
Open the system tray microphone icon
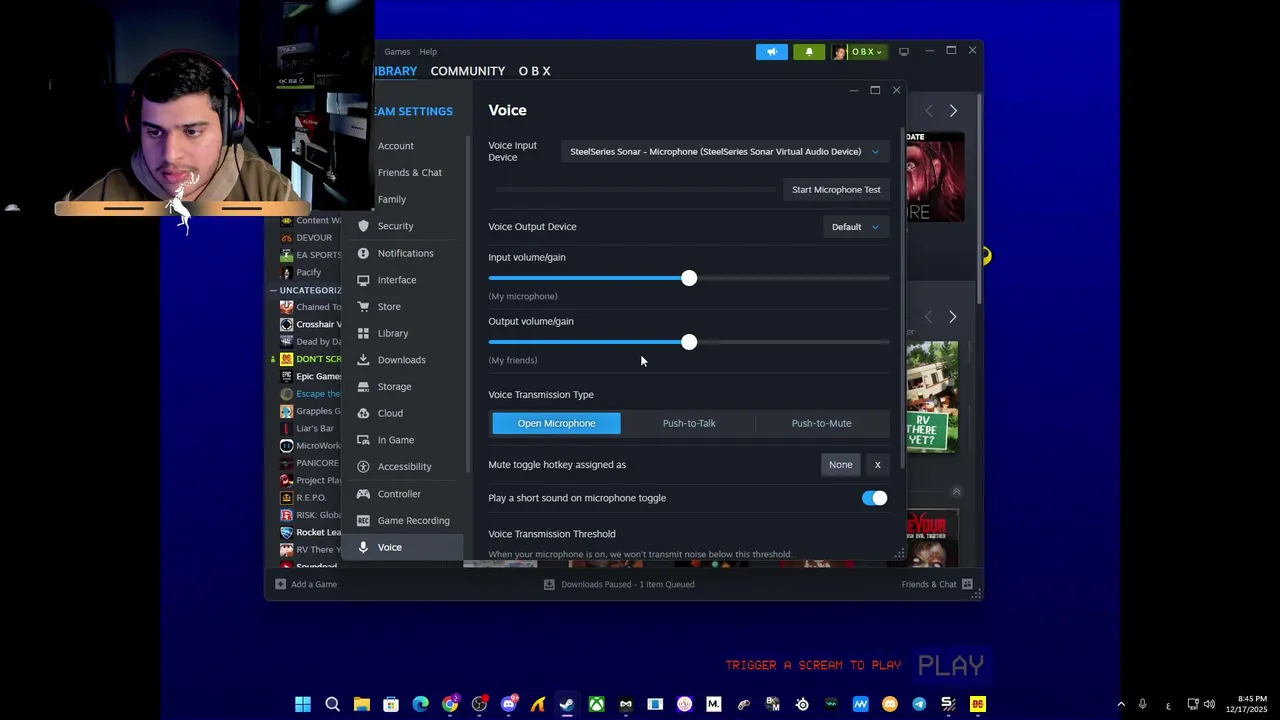pyautogui.click(x=1142, y=704)
